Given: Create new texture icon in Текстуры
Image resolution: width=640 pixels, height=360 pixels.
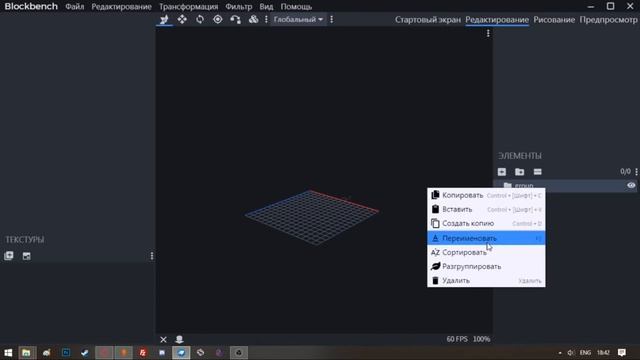Looking at the screenshot, I should [x=27, y=256].
